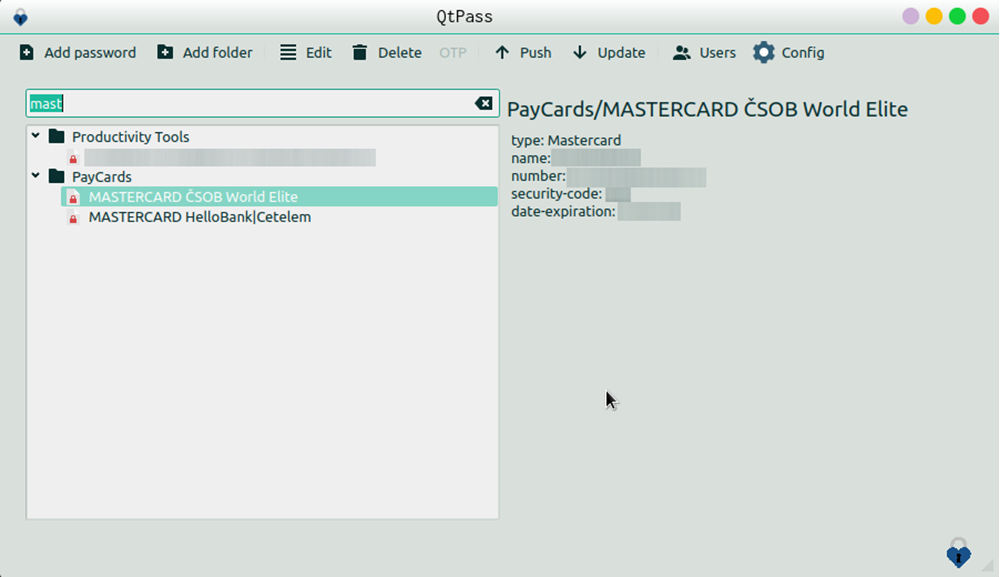Delete the selected password entry

pos(386,52)
